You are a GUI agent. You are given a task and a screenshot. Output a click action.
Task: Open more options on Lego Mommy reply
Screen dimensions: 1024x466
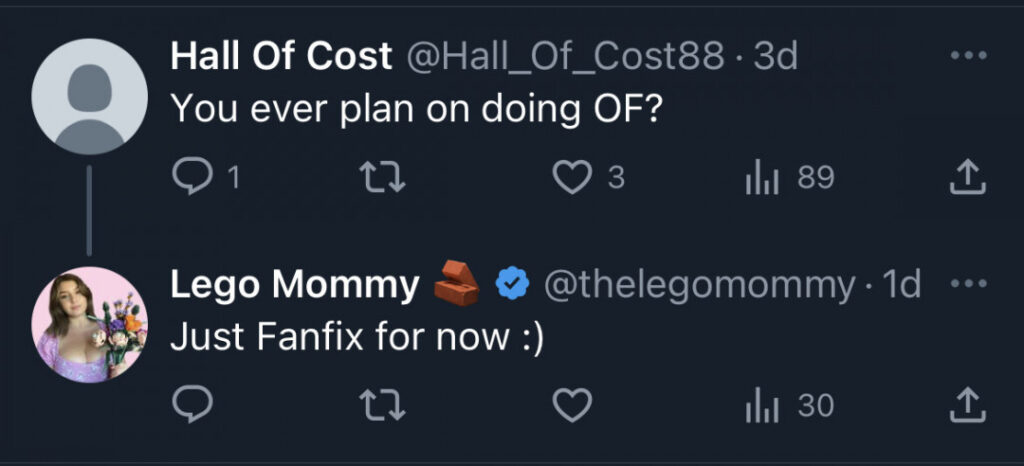968,284
